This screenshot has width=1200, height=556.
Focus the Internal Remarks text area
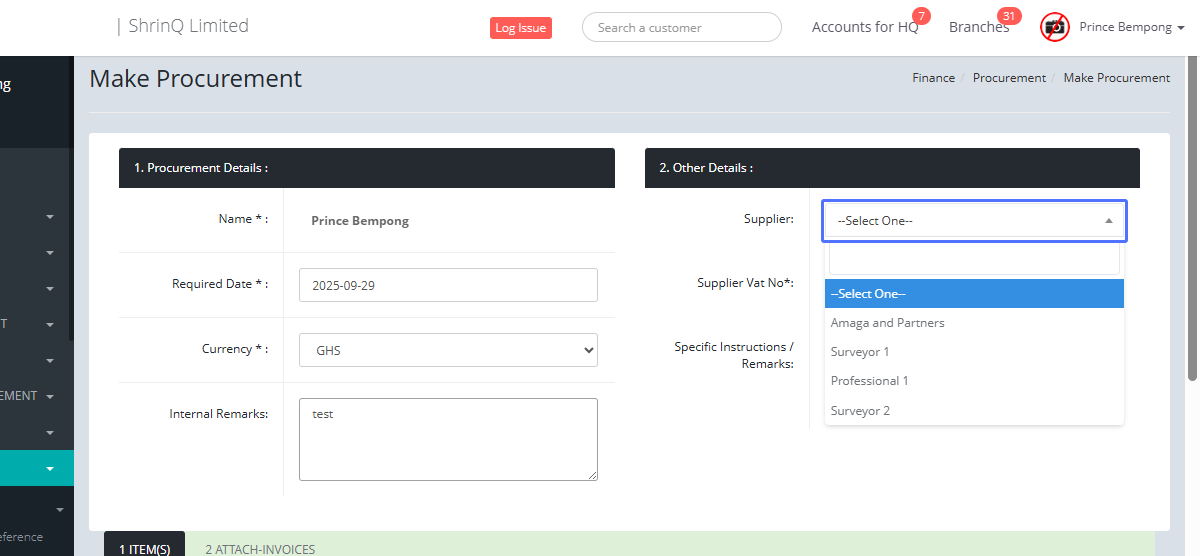tap(448, 439)
